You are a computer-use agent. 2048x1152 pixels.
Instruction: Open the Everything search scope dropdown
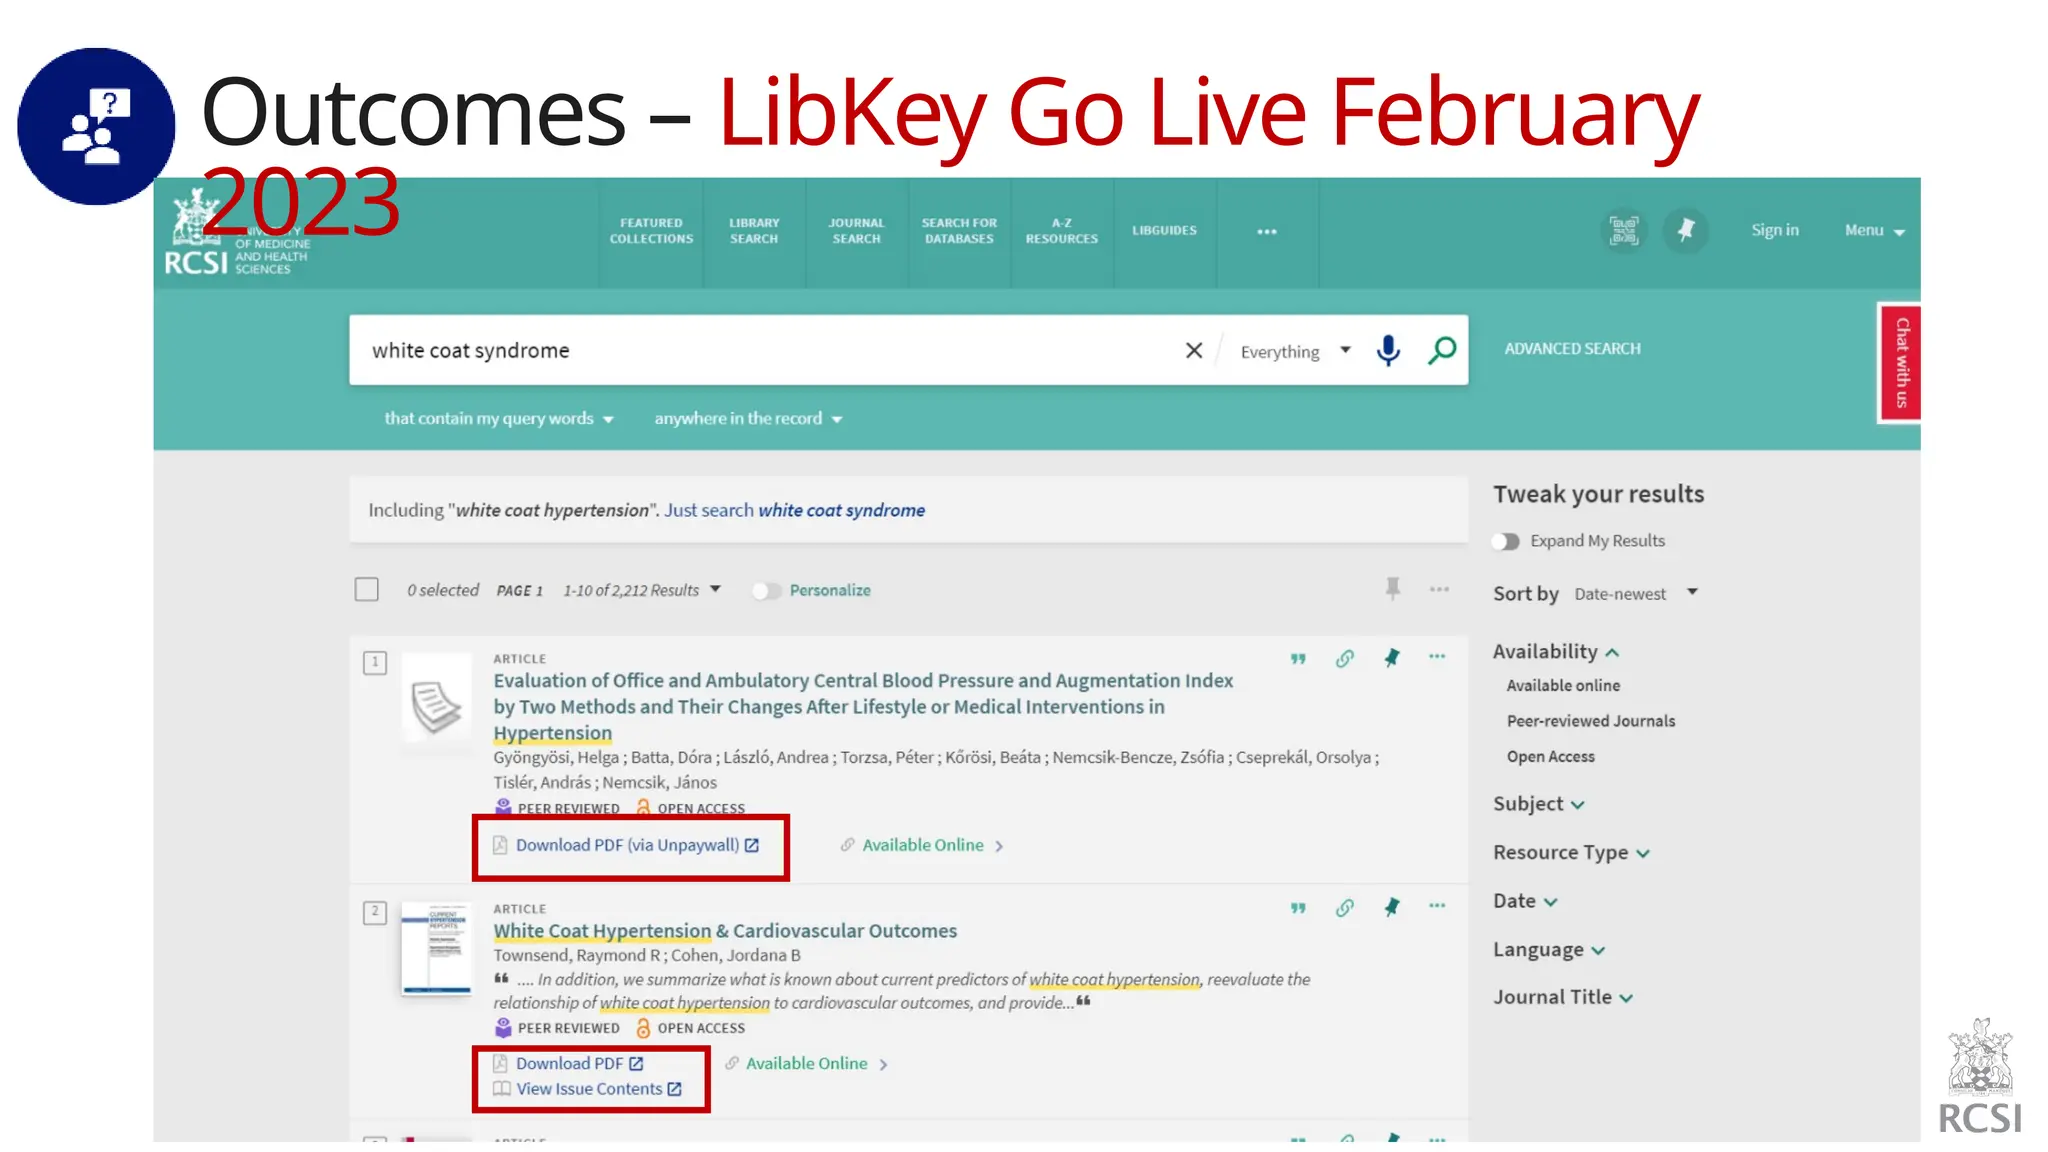(x=1295, y=351)
